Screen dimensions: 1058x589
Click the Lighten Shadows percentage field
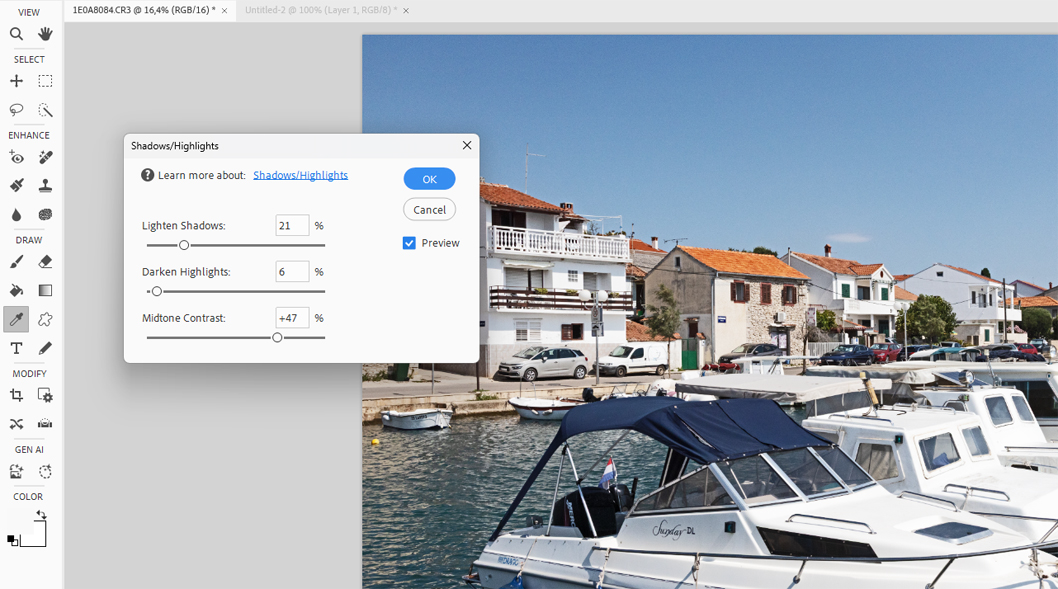click(x=292, y=226)
